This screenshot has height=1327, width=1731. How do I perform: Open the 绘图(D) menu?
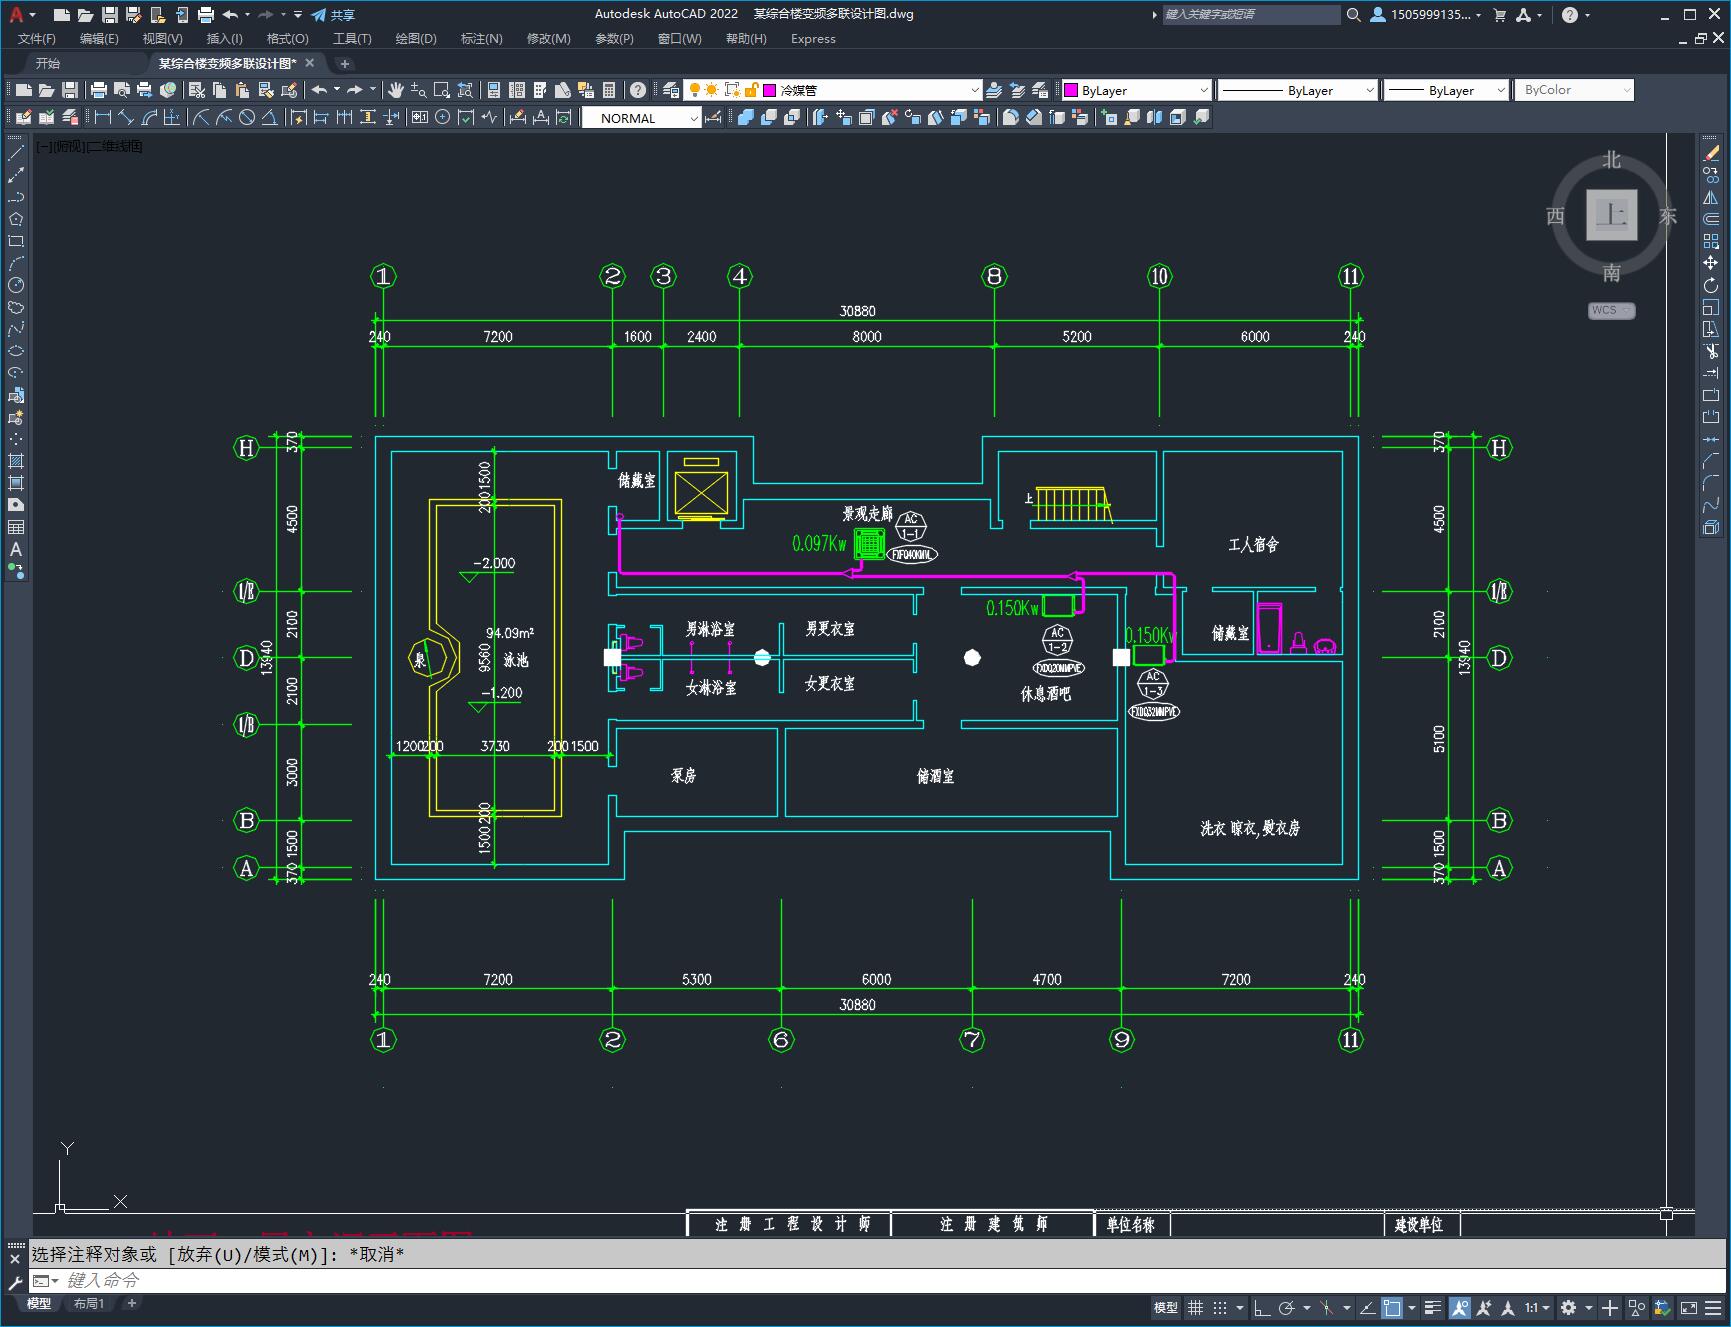tap(416, 39)
